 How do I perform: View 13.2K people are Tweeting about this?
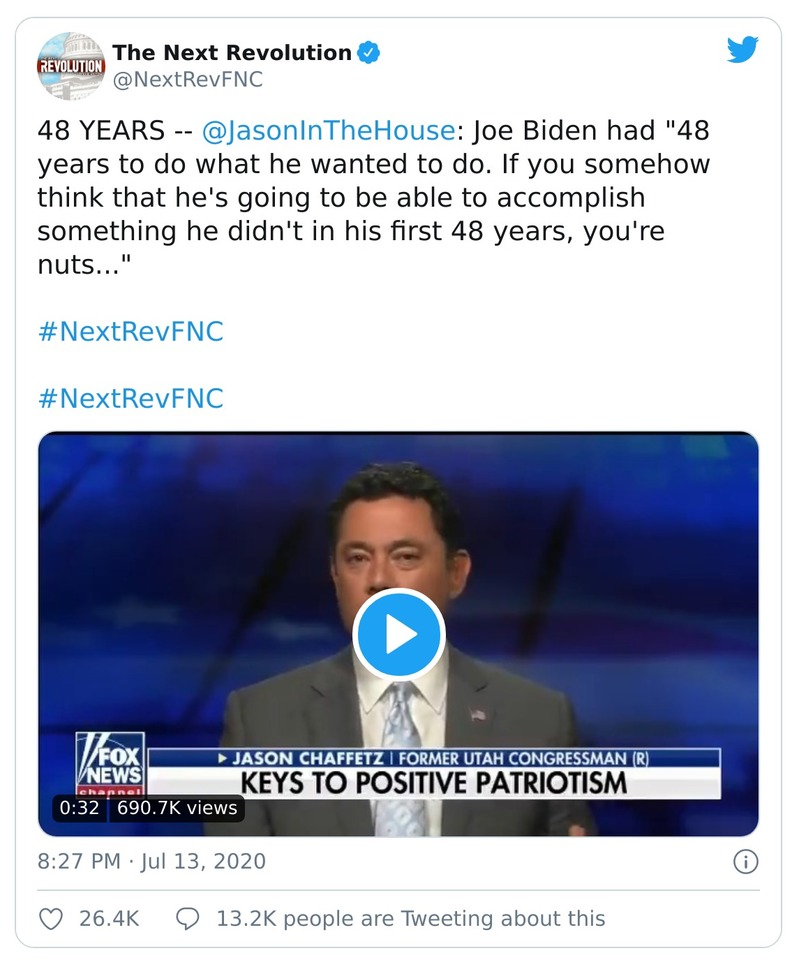coord(410,917)
